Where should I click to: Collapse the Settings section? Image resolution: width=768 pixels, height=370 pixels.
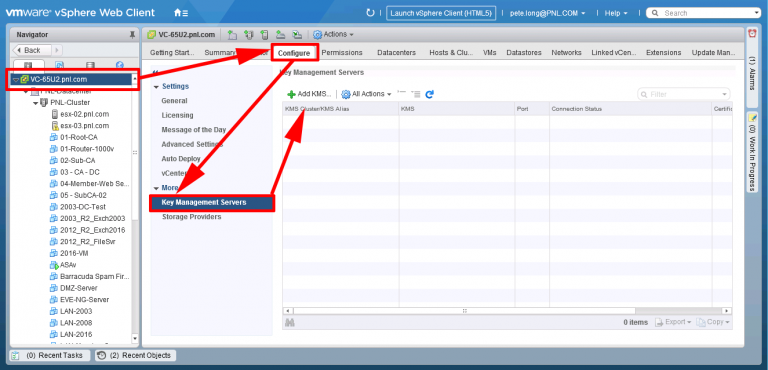[x=156, y=87]
